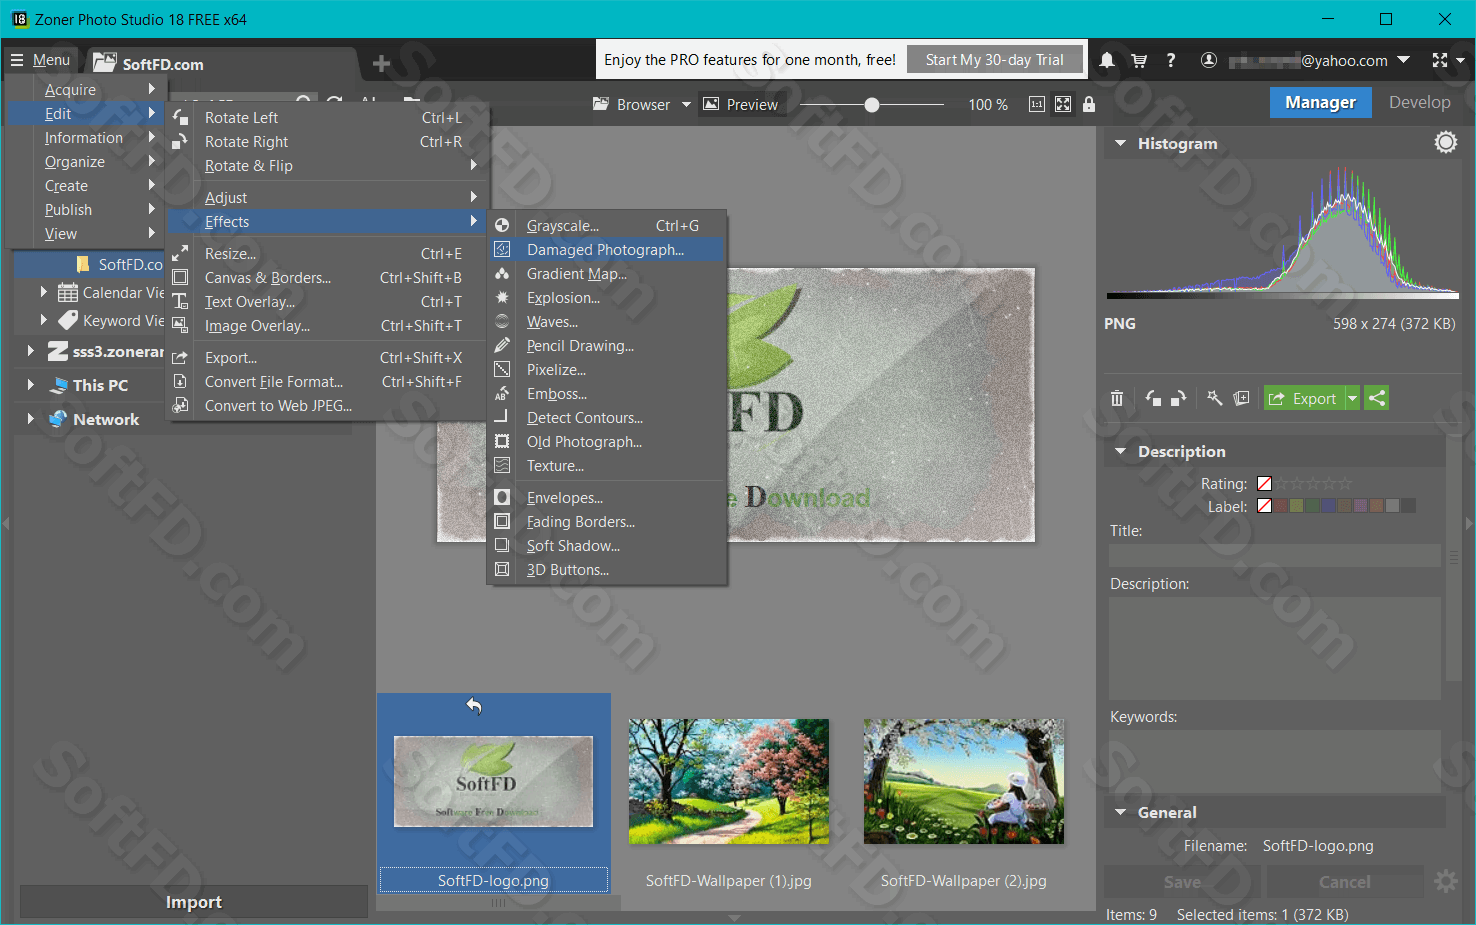Viewport: 1476px width, 925px height.
Task: Open the shopping cart icon
Action: coord(1139,60)
